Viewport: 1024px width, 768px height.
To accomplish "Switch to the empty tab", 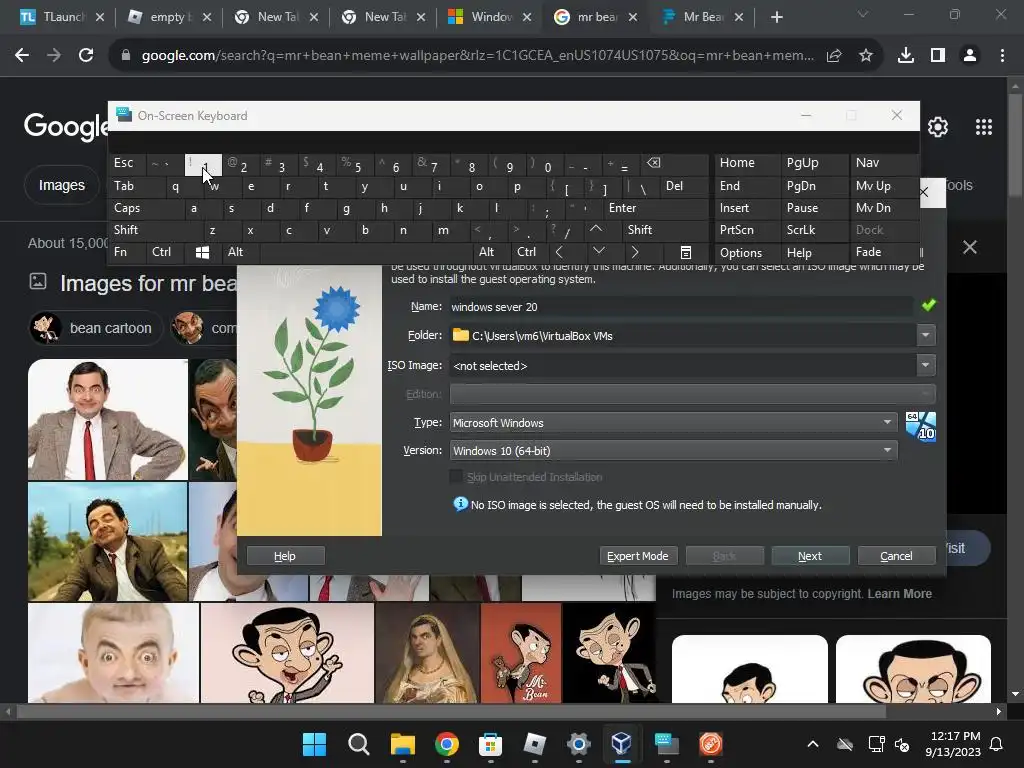I will tap(168, 17).
